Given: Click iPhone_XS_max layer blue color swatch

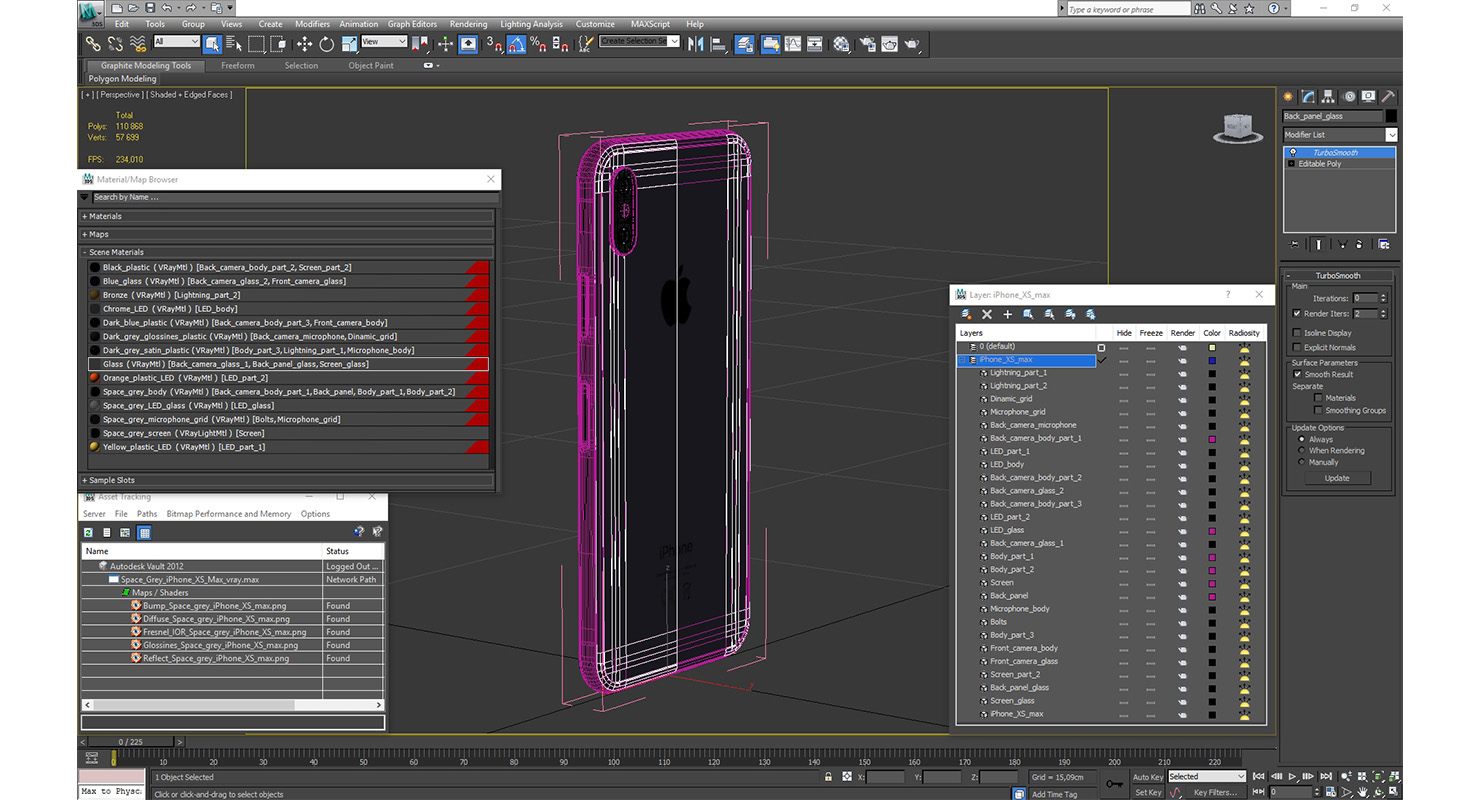Looking at the screenshot, I should pos(1212,360).
